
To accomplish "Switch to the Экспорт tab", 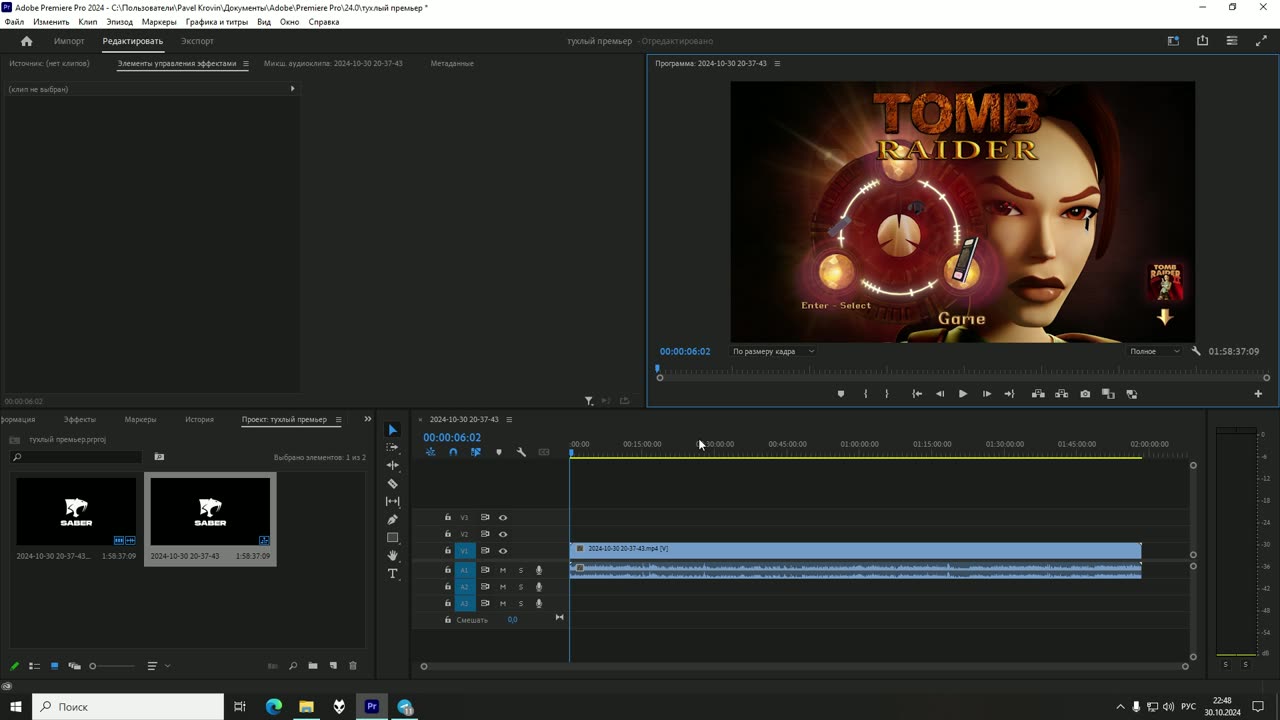I will coord(197,41).
